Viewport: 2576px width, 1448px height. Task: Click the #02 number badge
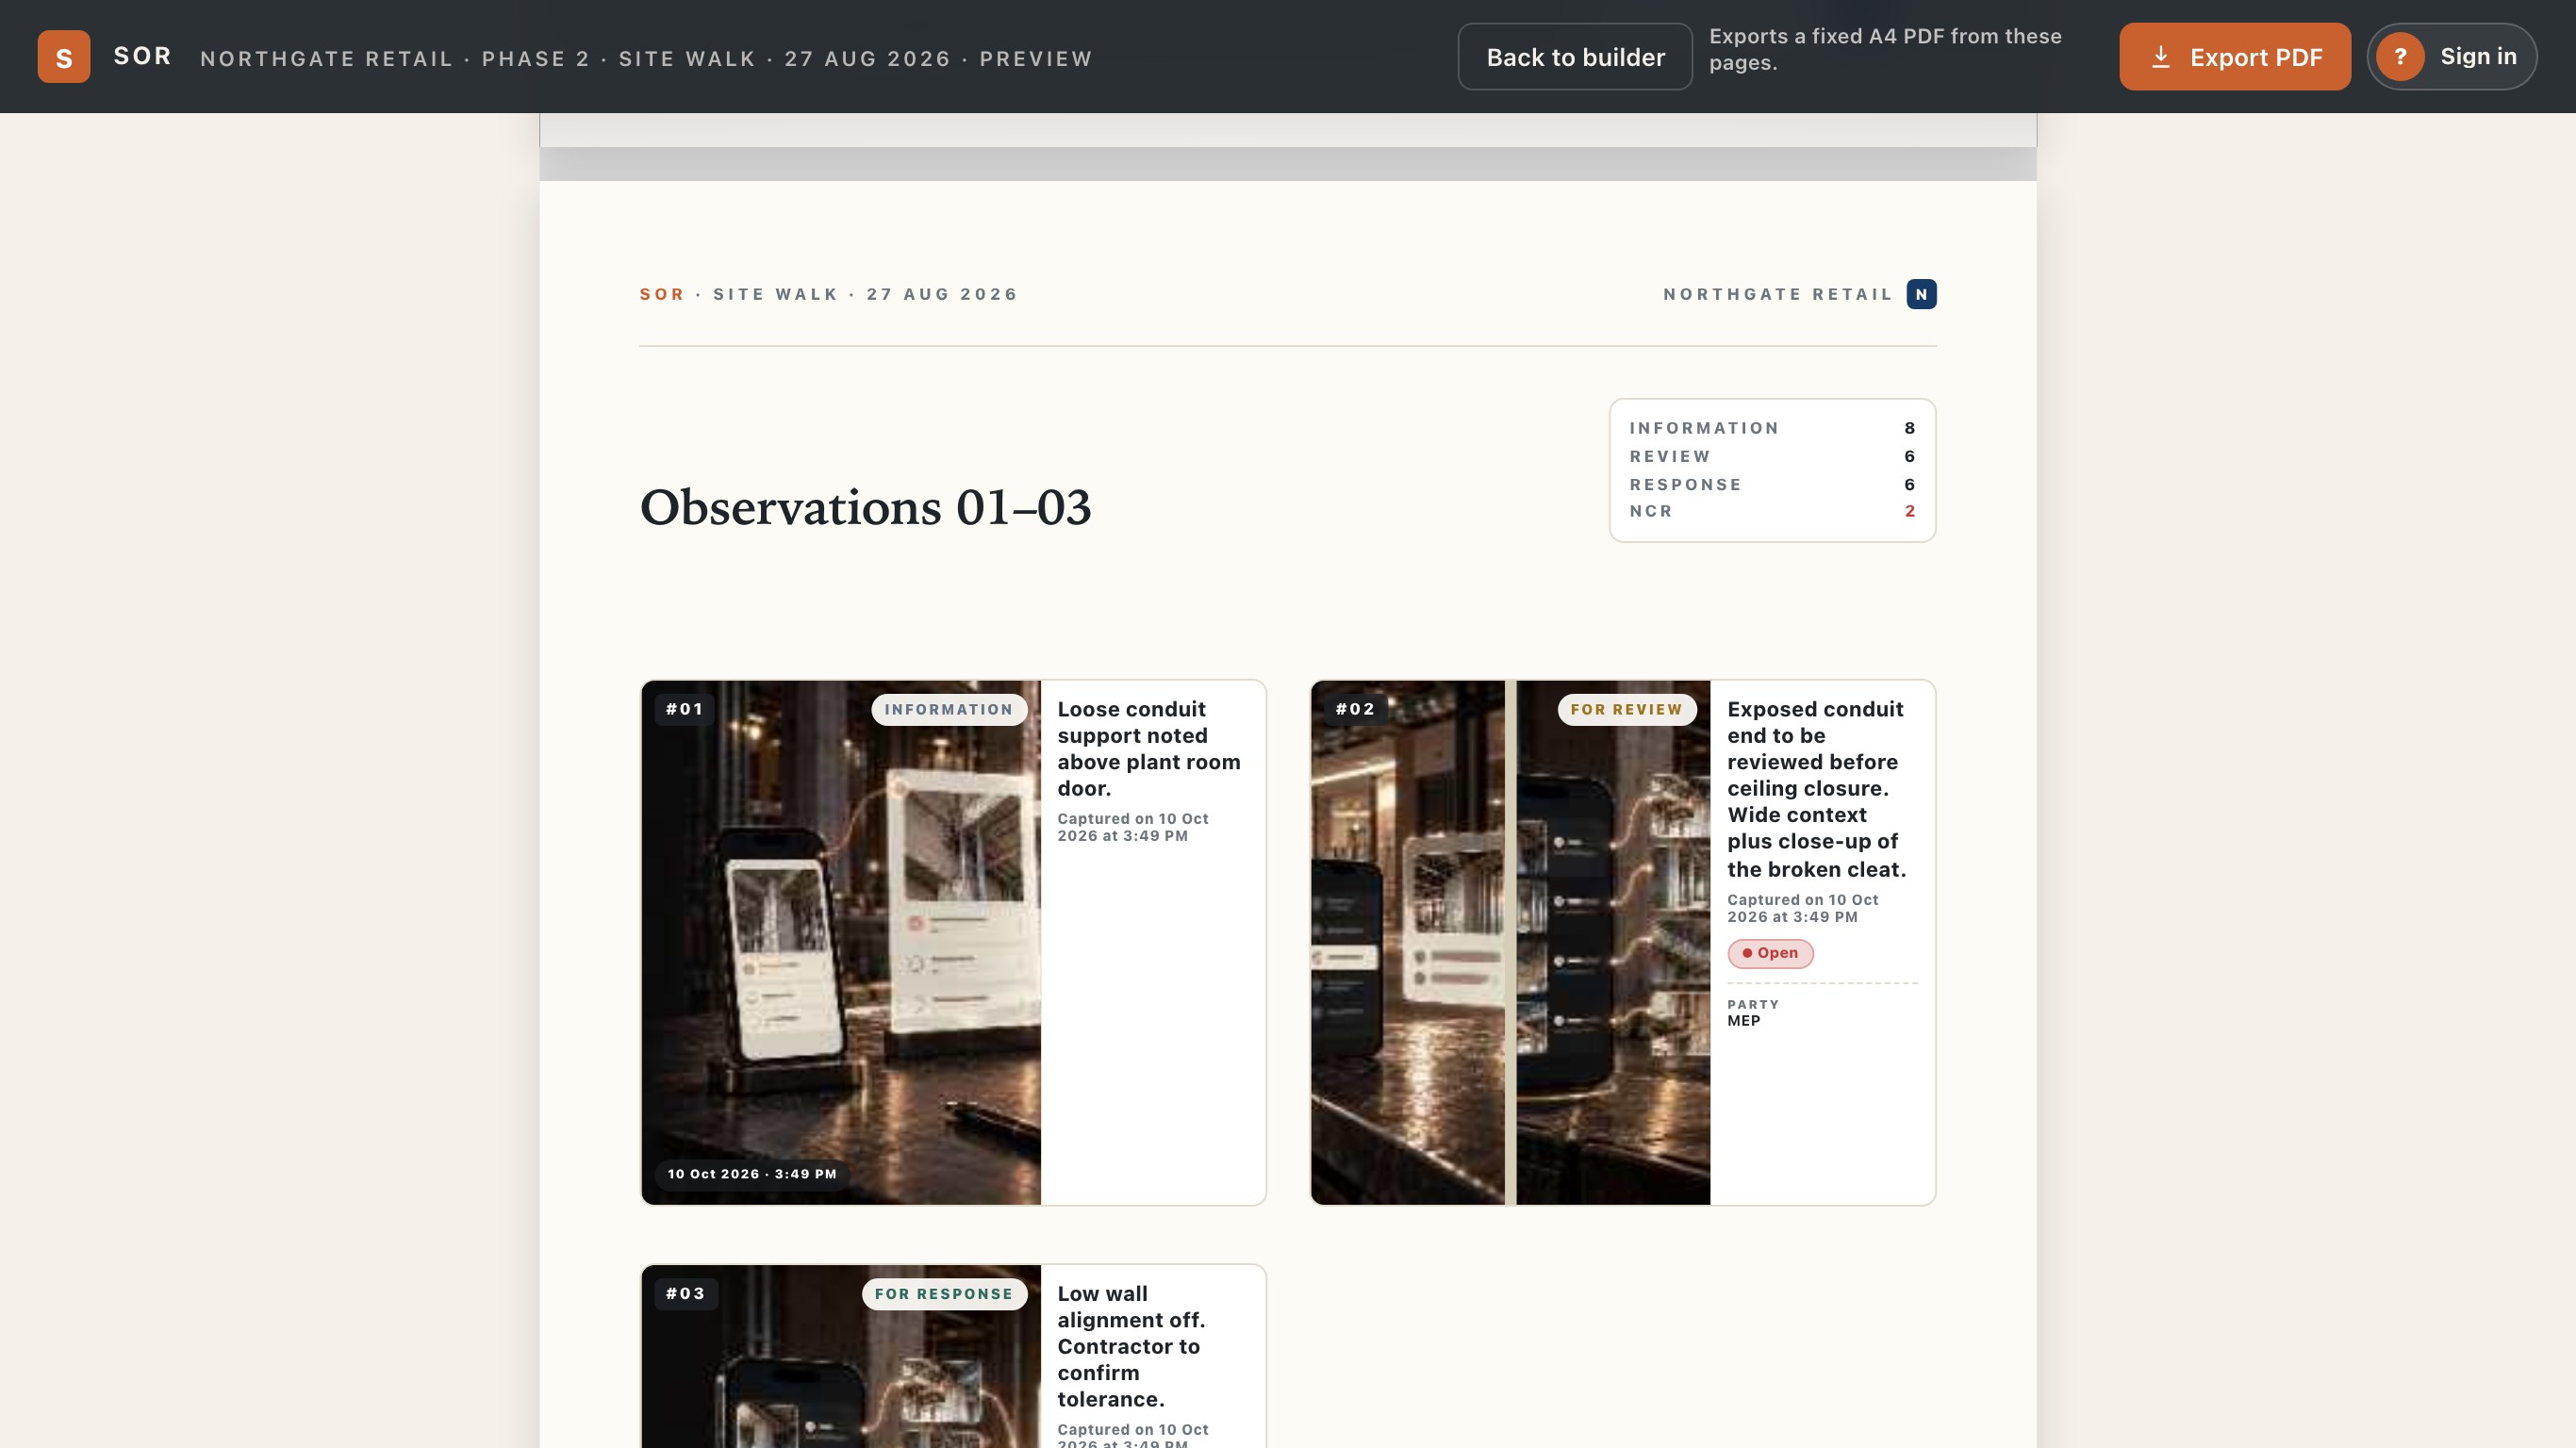coord(1355,709)
